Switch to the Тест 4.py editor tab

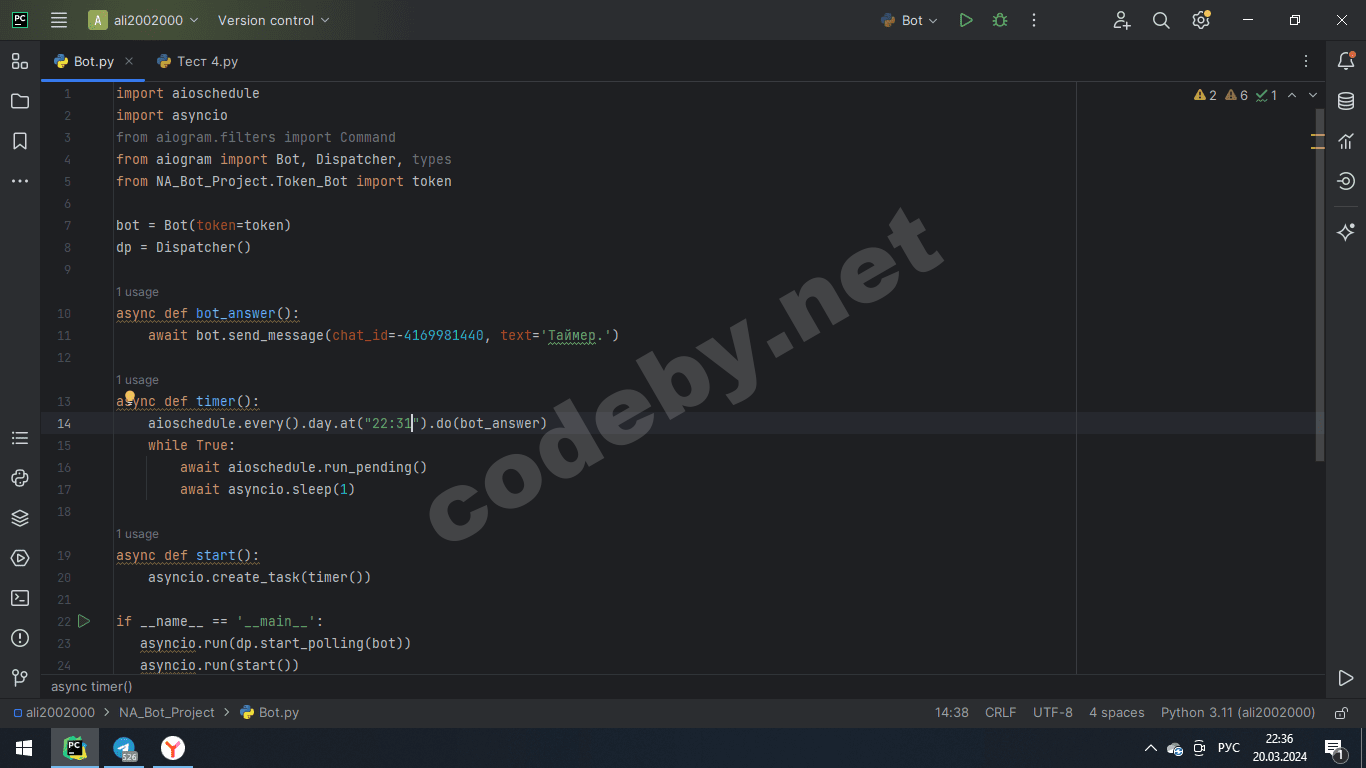(198, 61)
